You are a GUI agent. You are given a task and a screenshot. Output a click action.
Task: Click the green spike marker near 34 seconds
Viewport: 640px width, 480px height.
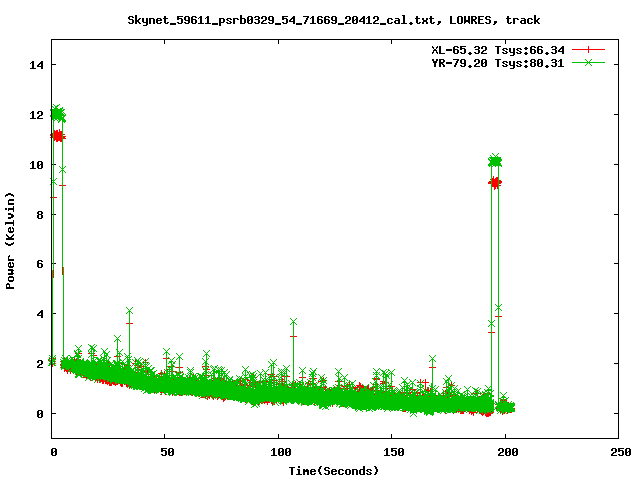point(129,311)
